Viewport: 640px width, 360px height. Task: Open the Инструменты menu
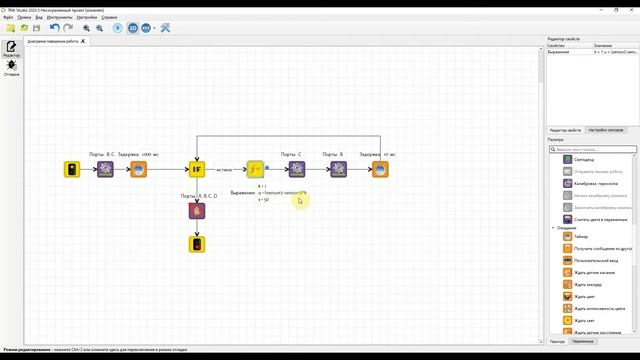[59, 18]
